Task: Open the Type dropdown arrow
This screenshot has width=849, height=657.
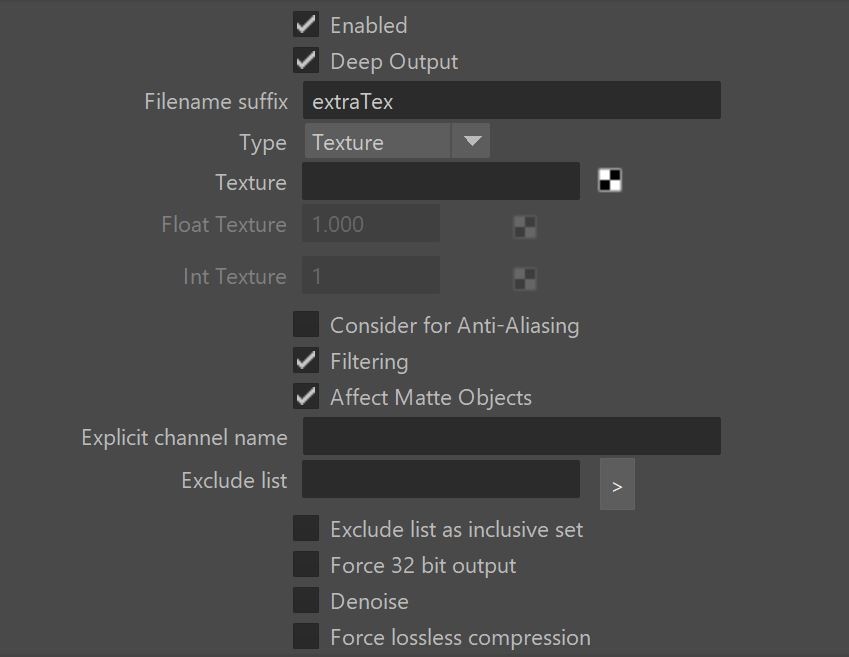Action: pos(472,141)
